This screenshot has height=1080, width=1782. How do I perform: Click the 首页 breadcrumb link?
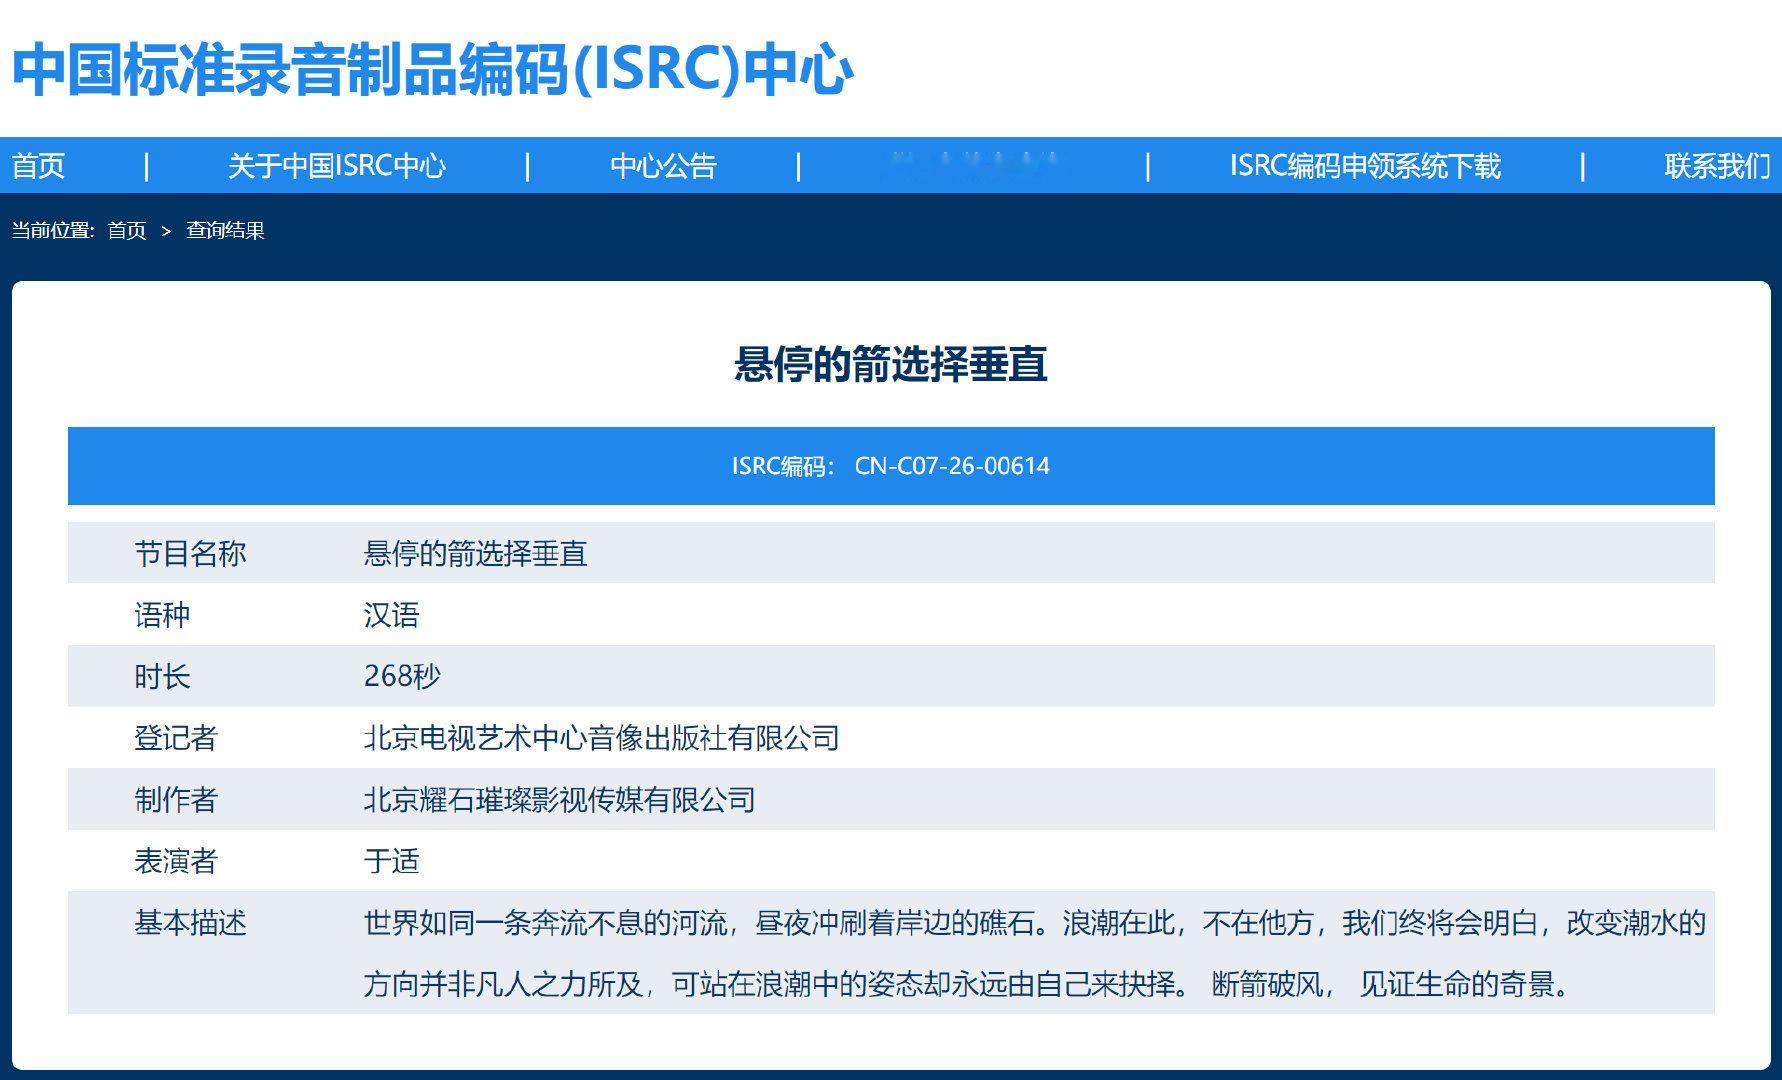(x=127, y=231)
